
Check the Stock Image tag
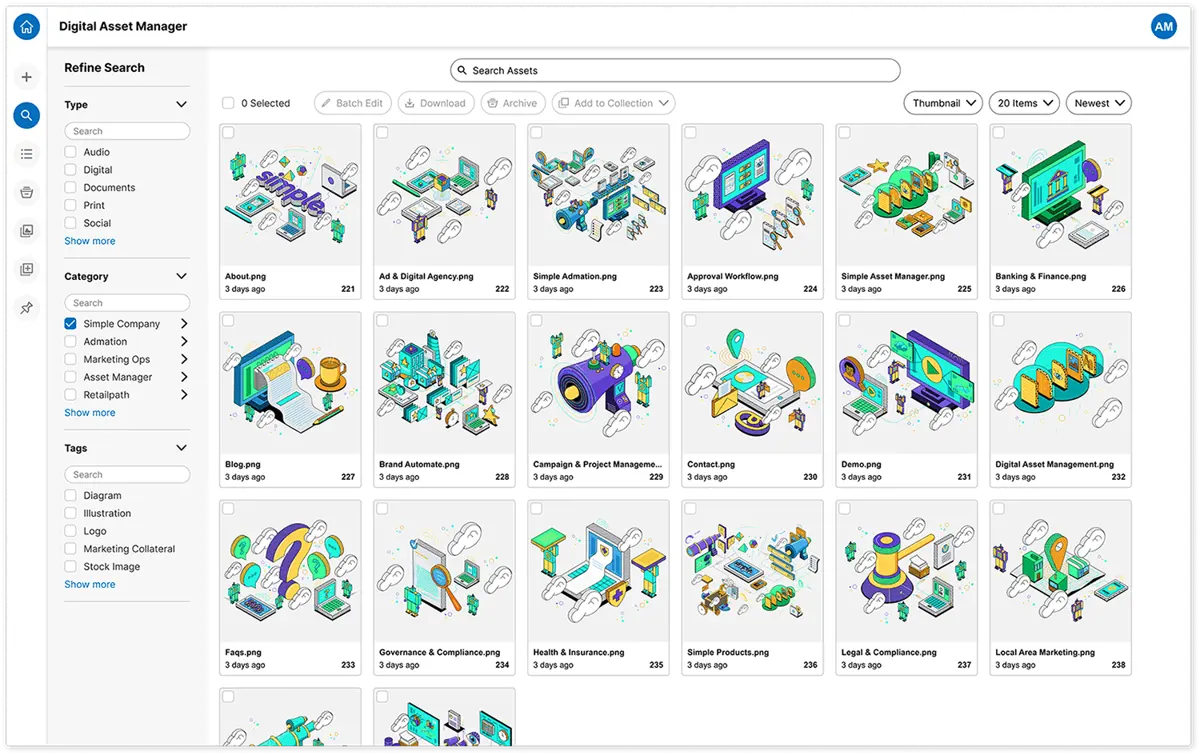[x=71, y=567]
